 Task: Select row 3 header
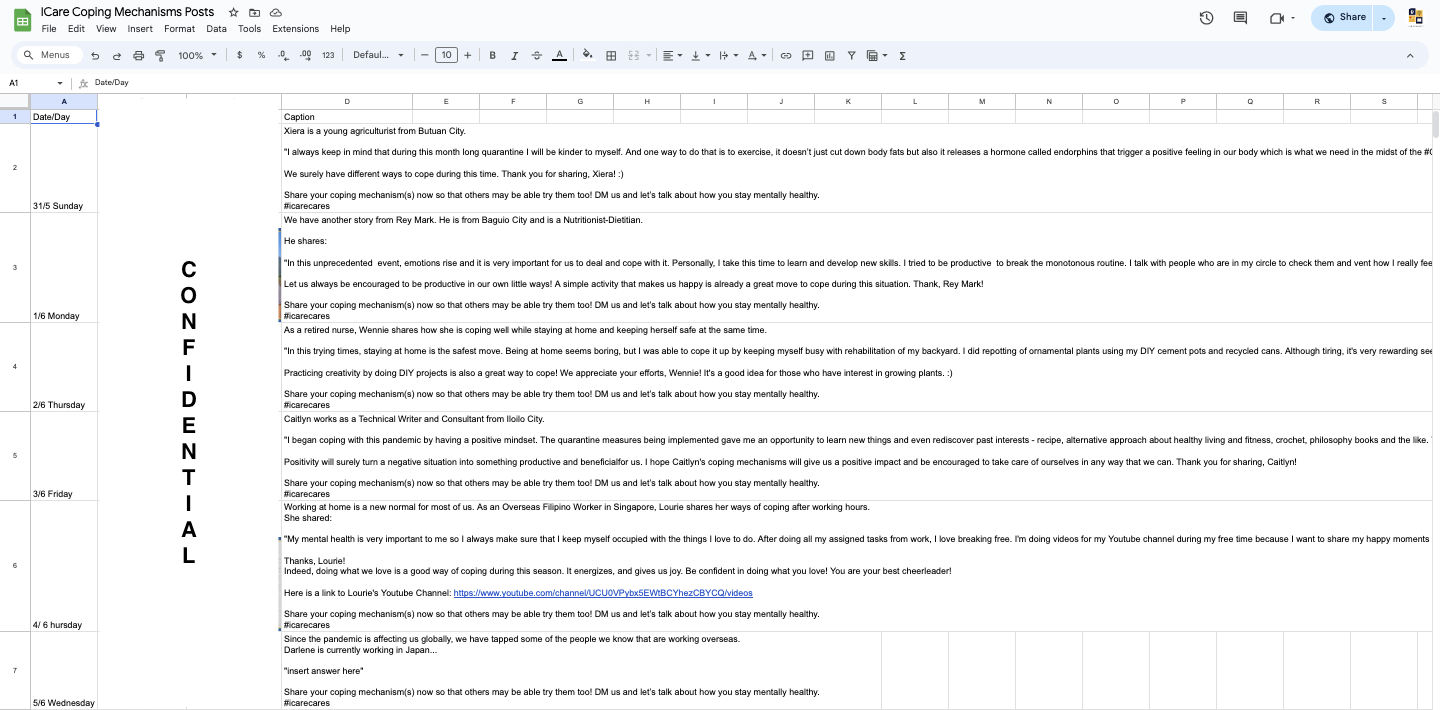[15, 267]
